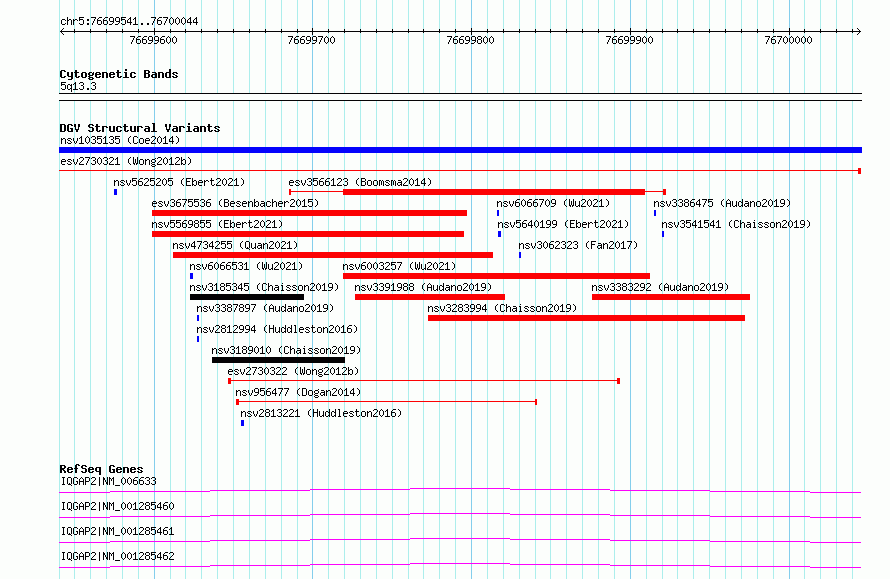Open the nsv3391988 (Audano2019) label
Viewport: 890px width, 579px height.
coord(423,287)
